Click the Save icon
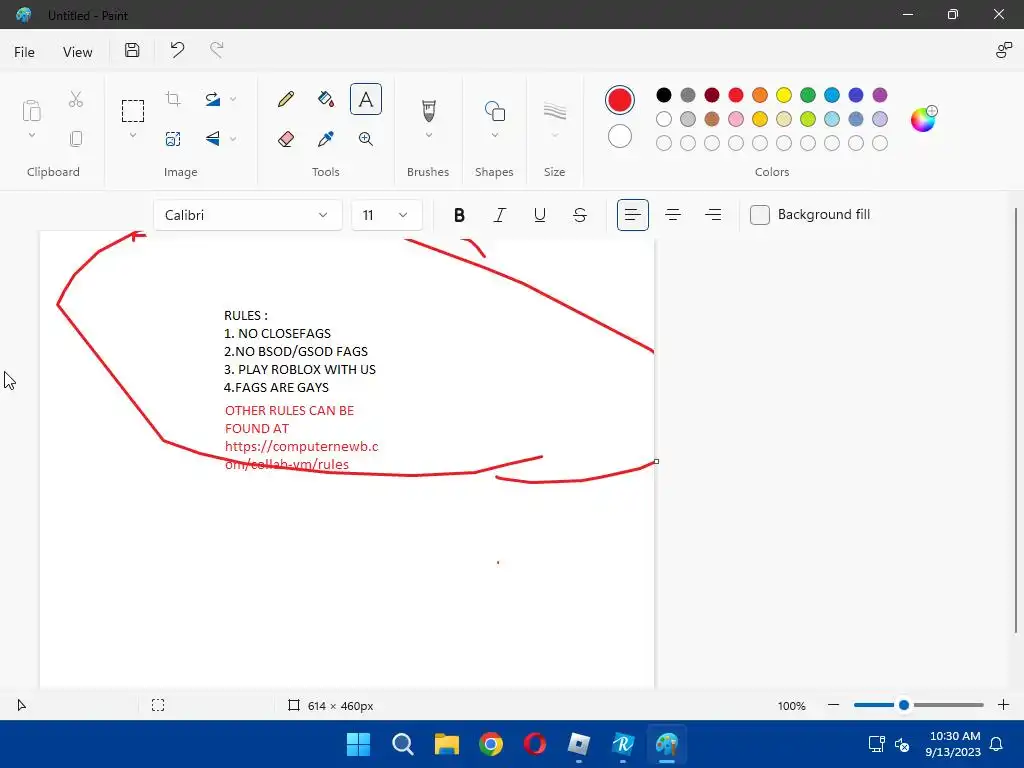This screenshot has width=1024, height=768. tap(132, 50)
